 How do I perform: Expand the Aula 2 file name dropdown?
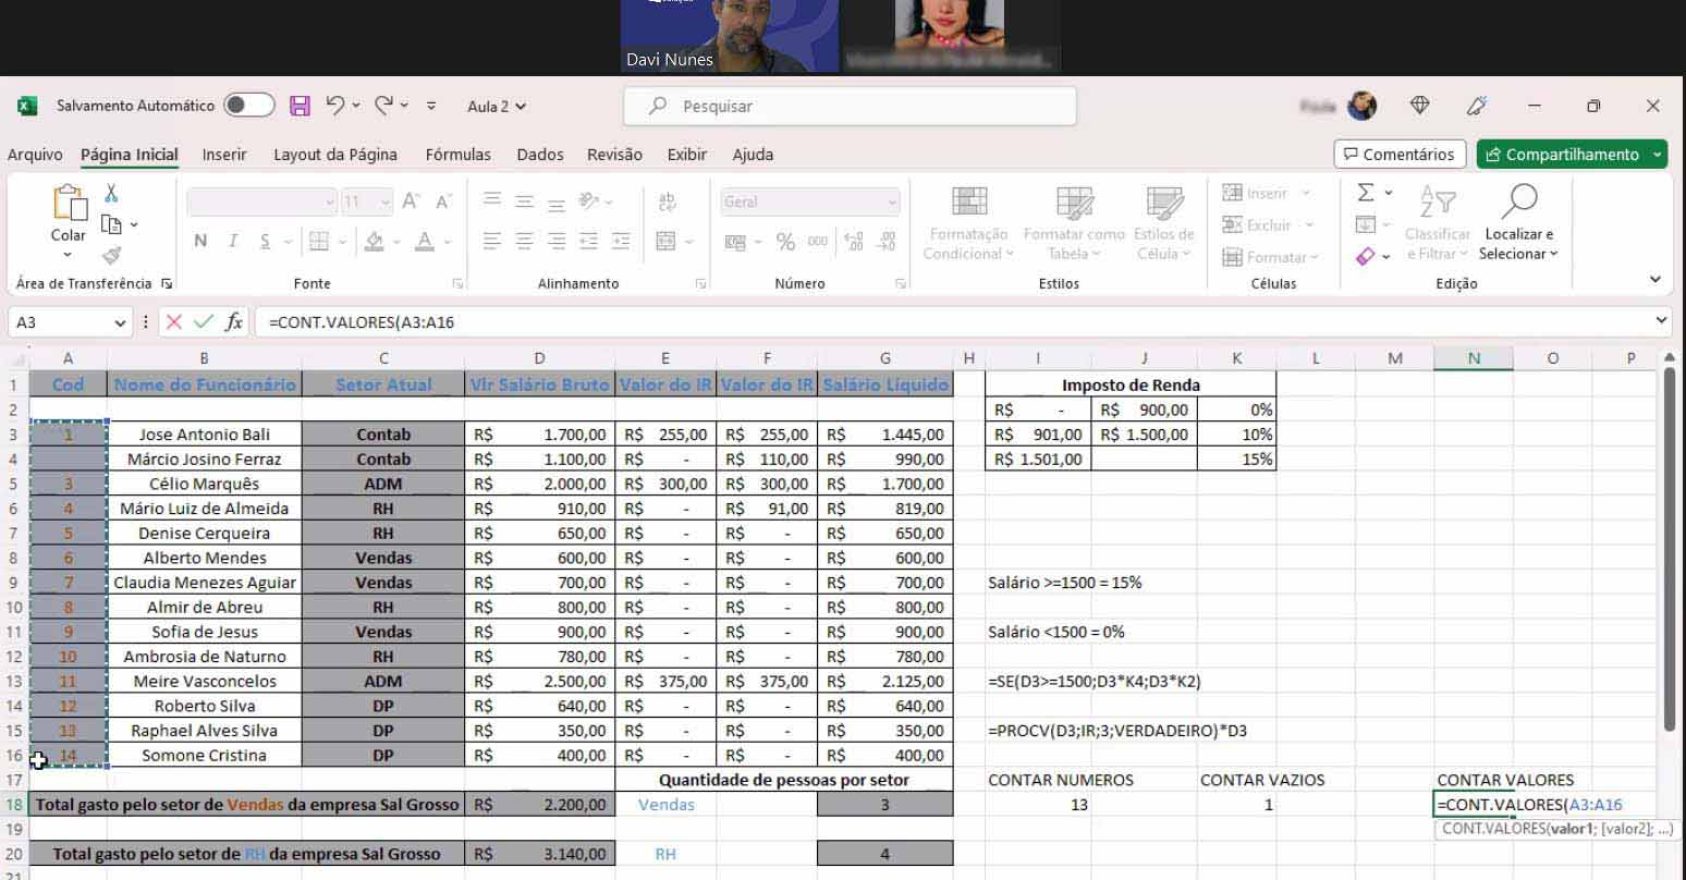coord(521,106)
